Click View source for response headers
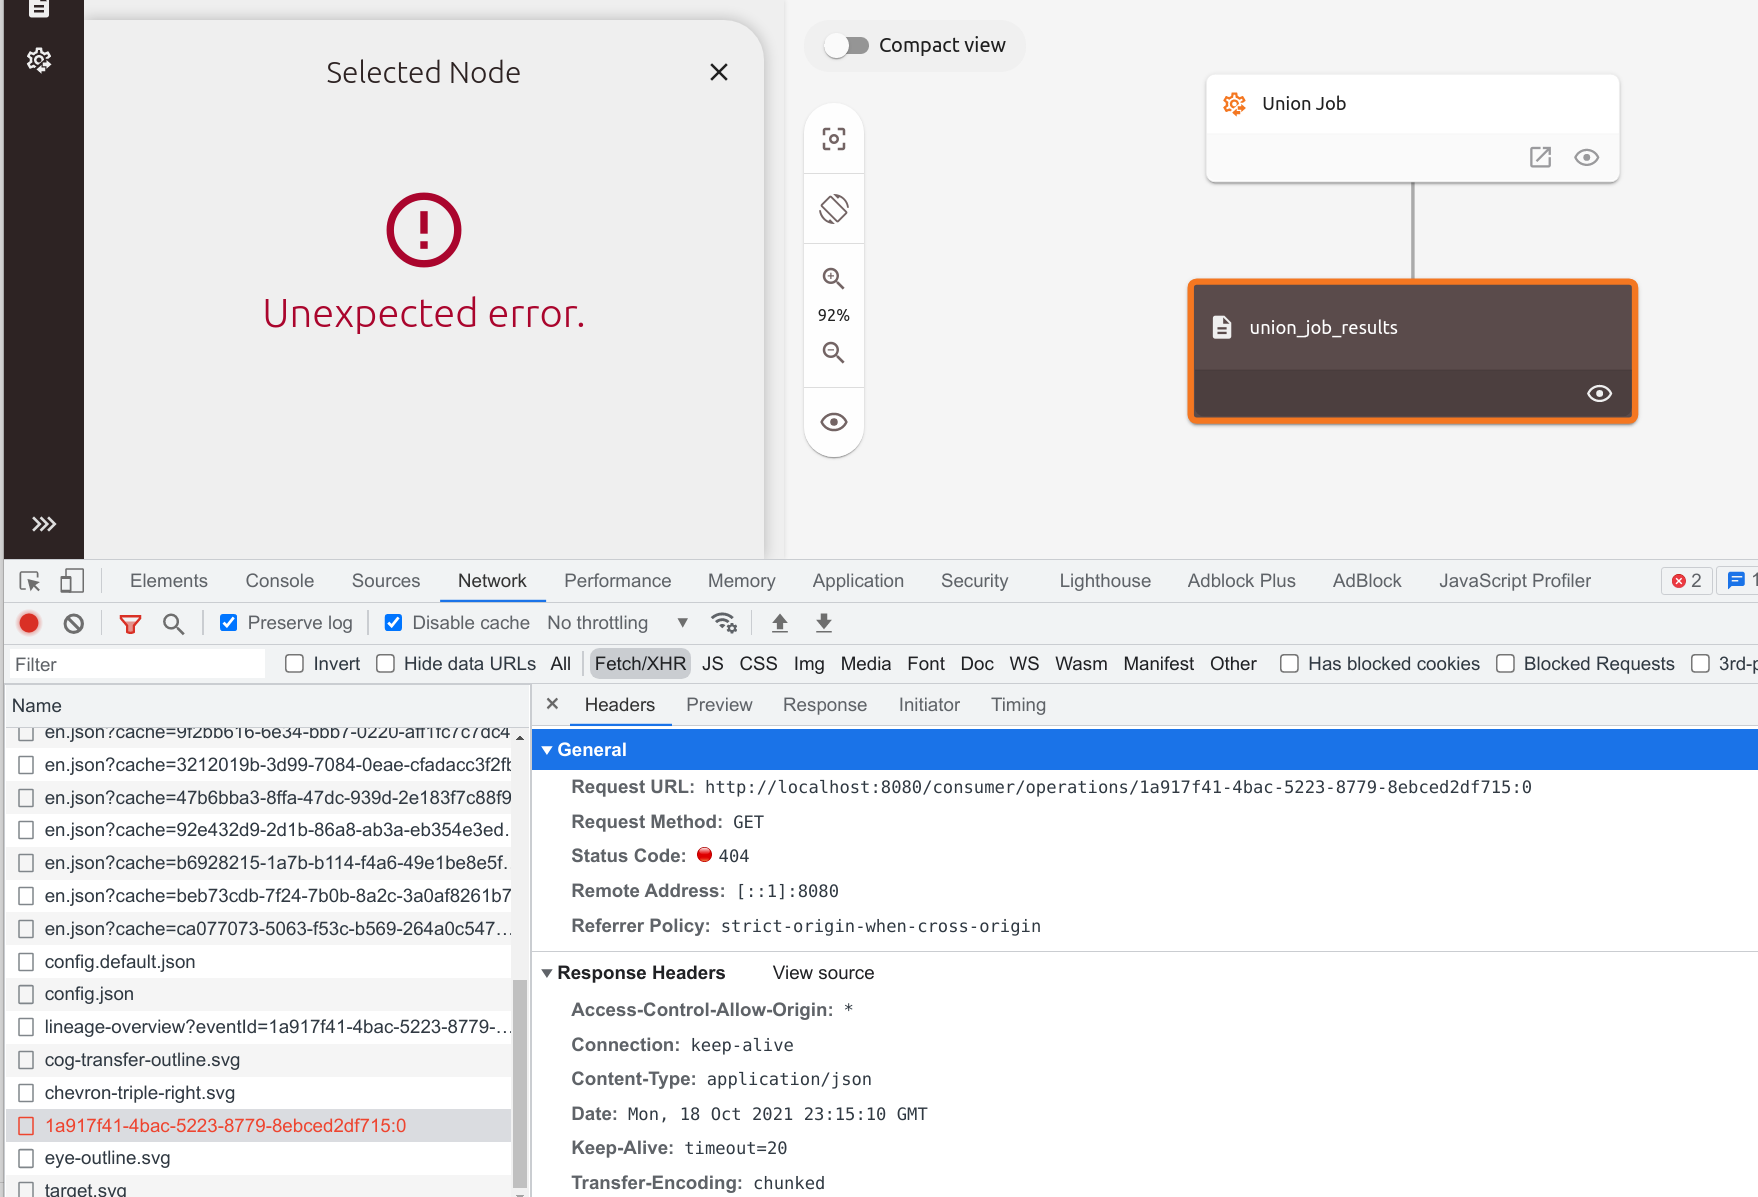Viewport: 1758px width, 1197px height. click(x=822, y=972)
